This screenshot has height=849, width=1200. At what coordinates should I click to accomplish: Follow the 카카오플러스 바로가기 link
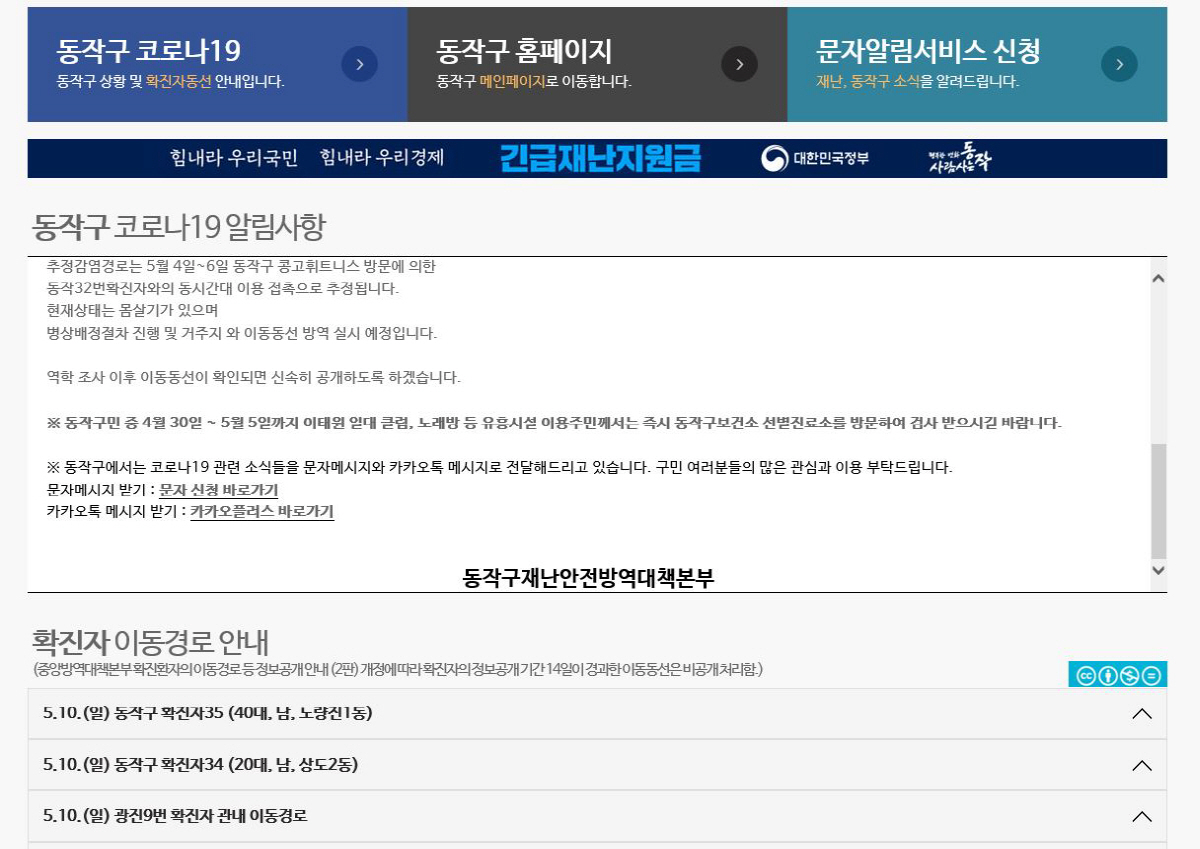coord(262,512)
